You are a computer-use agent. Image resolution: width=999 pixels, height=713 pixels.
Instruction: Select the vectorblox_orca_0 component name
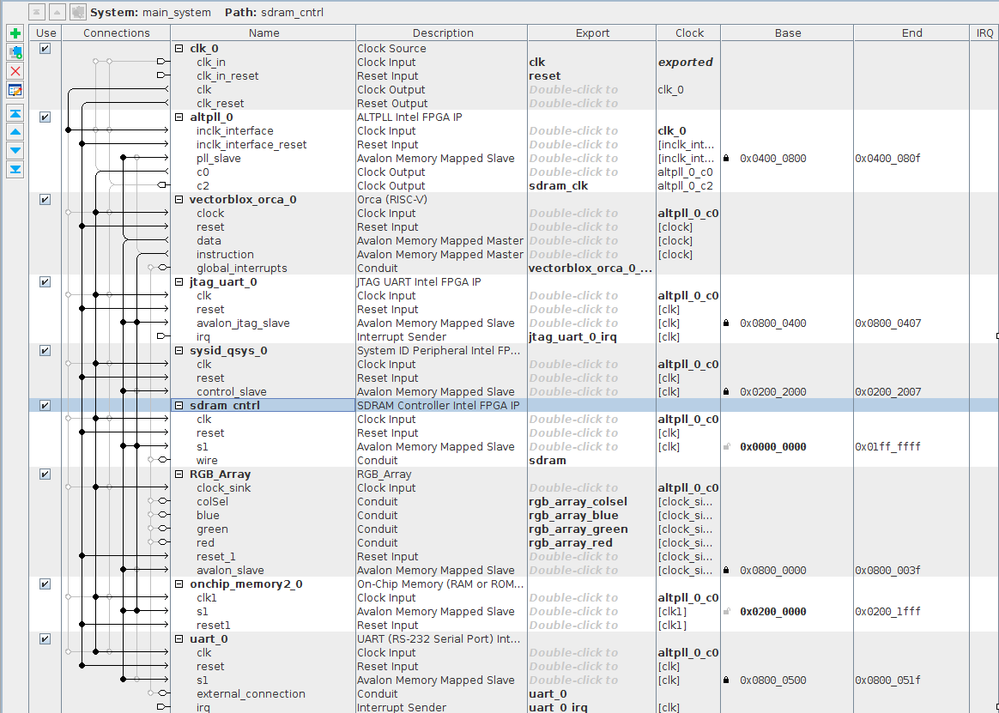tap(243, 199)
